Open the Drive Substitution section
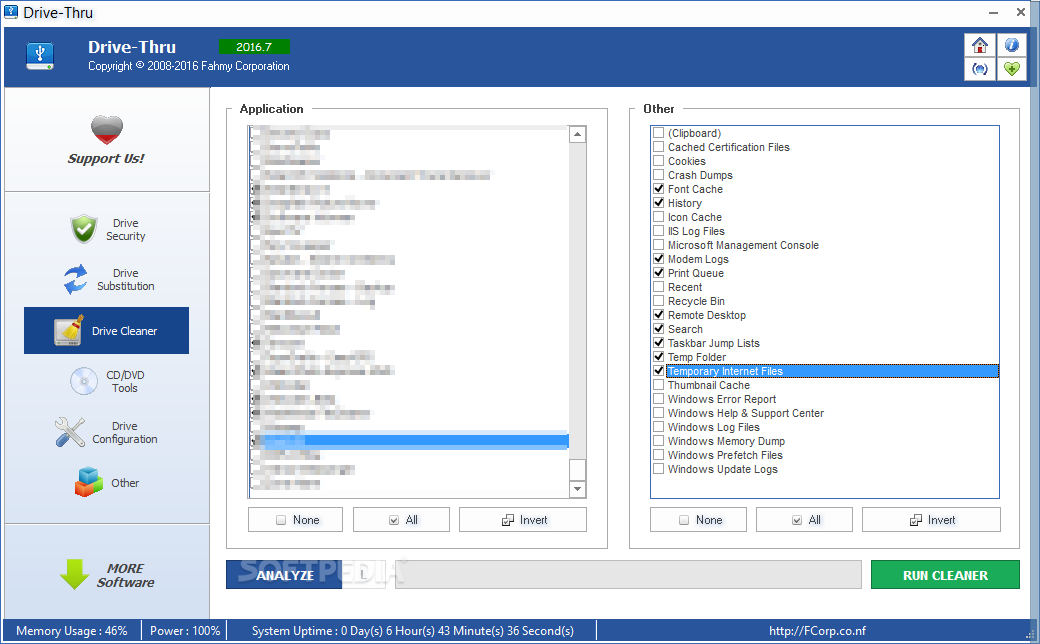1040x644 pixels. coord(107,279)
